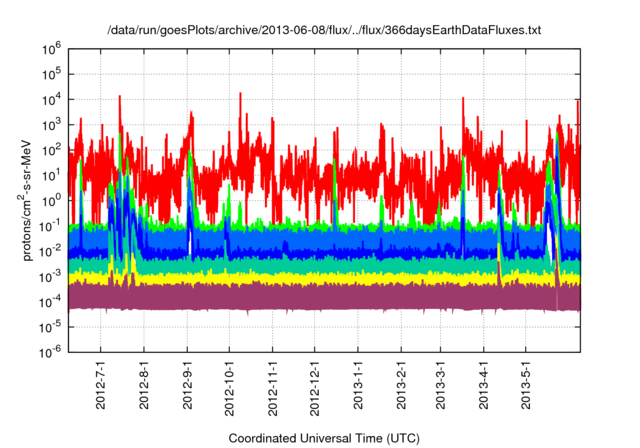Select the 2012-11-1 date tick label
640x448 pixels.
click(x=273, y=388)
